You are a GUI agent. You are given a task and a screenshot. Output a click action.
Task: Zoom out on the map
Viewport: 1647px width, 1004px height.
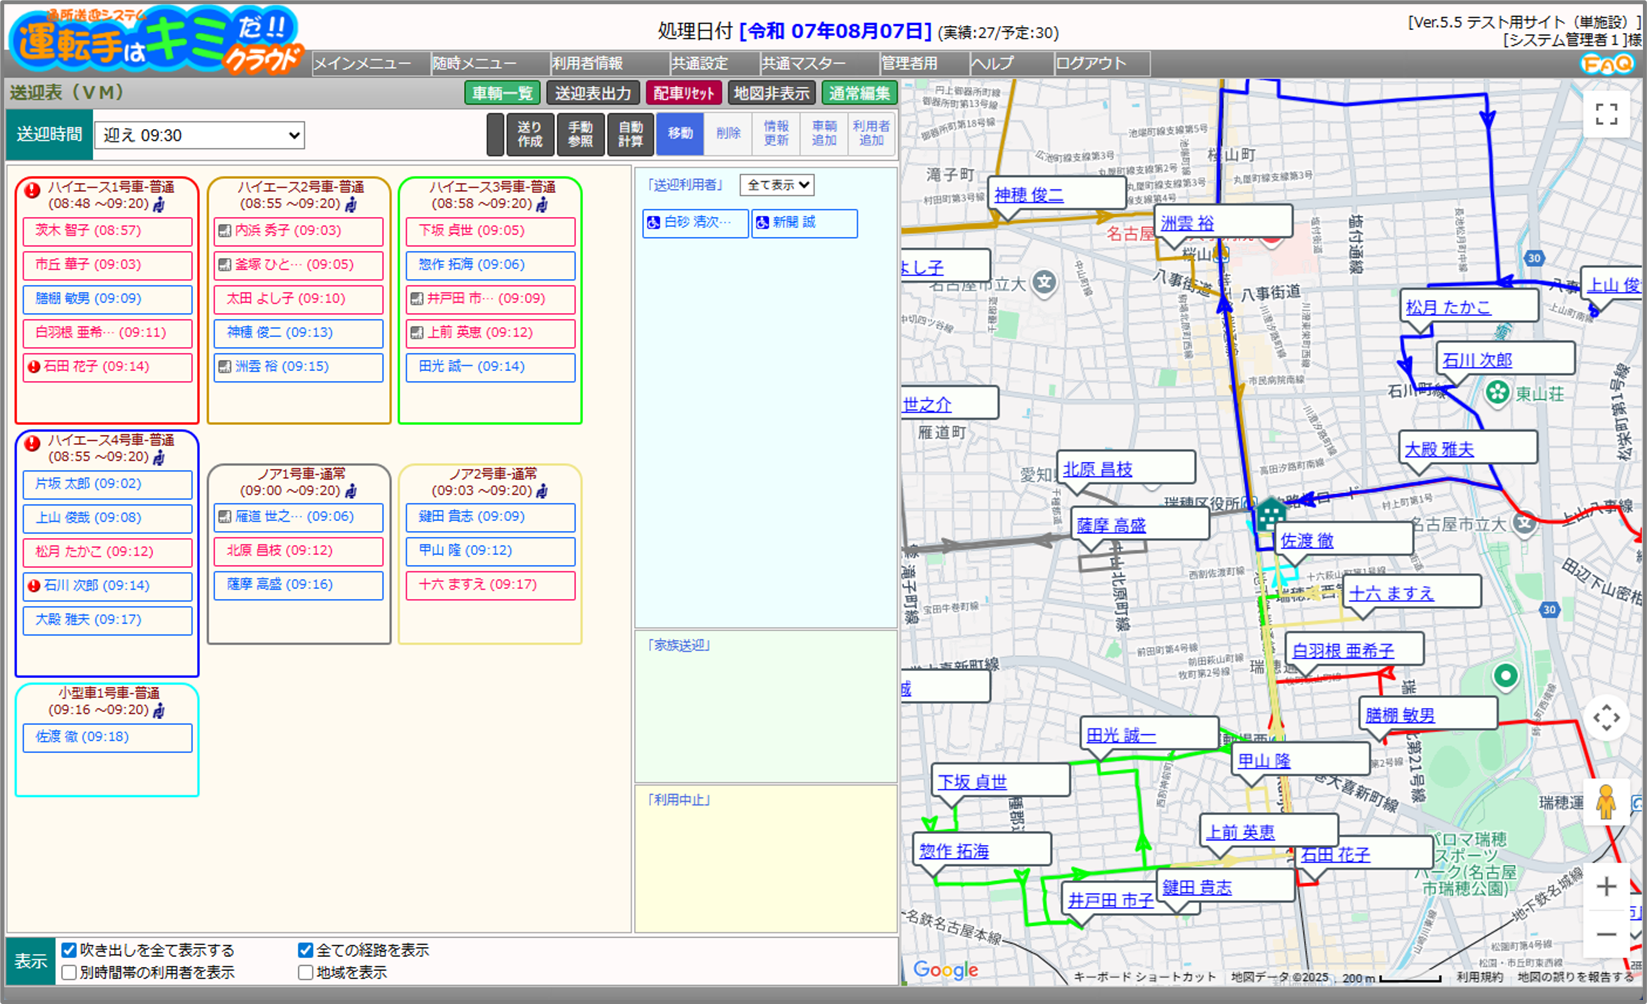point(1606,934)
